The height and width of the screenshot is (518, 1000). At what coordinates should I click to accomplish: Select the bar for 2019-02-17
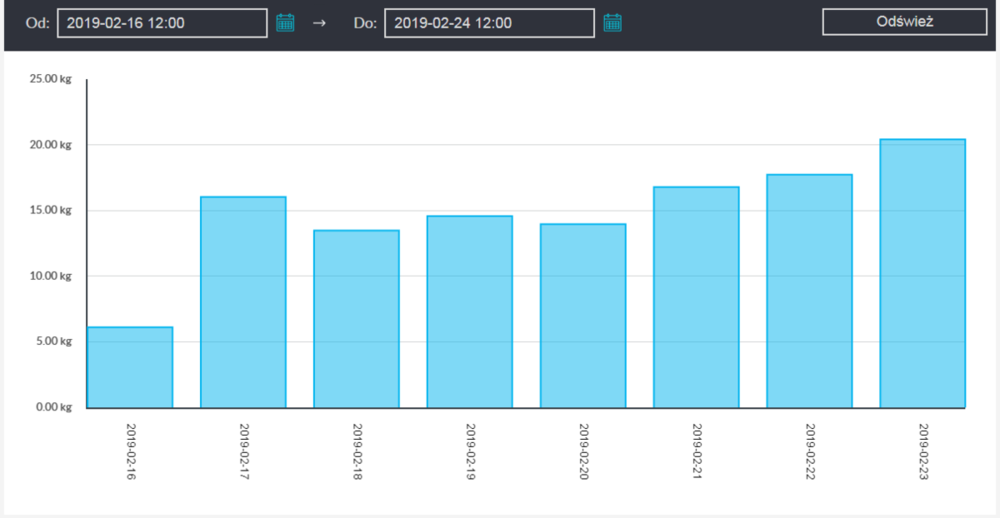243,302
